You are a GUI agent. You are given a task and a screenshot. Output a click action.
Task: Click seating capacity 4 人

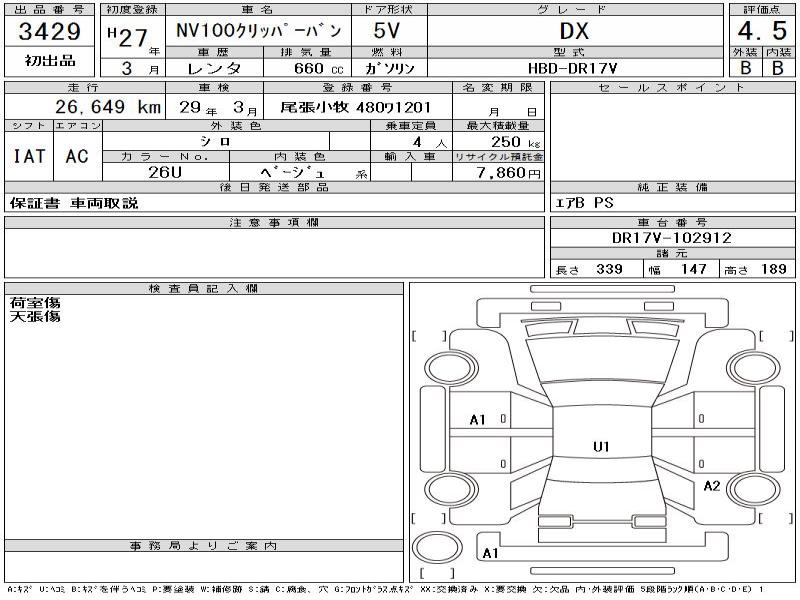(430, 142)
